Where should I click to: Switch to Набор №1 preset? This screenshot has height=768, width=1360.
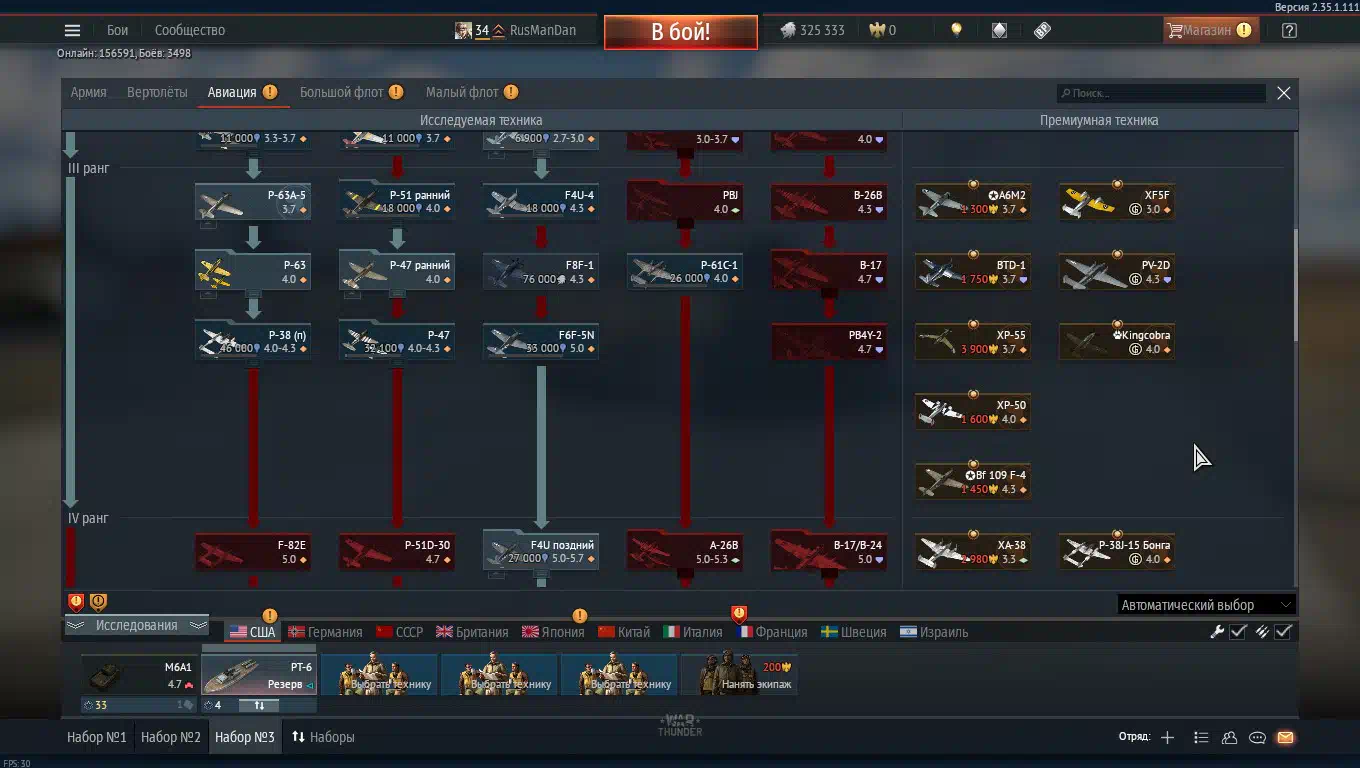coord(97,737)
